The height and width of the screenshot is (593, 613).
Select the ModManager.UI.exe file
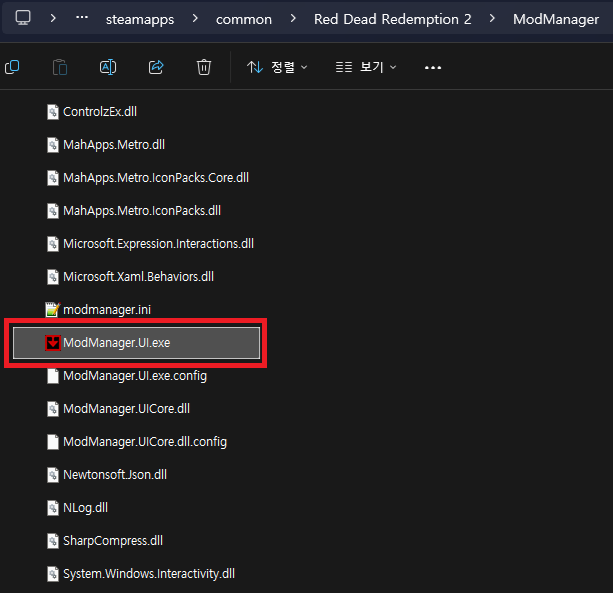pos(136,343)
